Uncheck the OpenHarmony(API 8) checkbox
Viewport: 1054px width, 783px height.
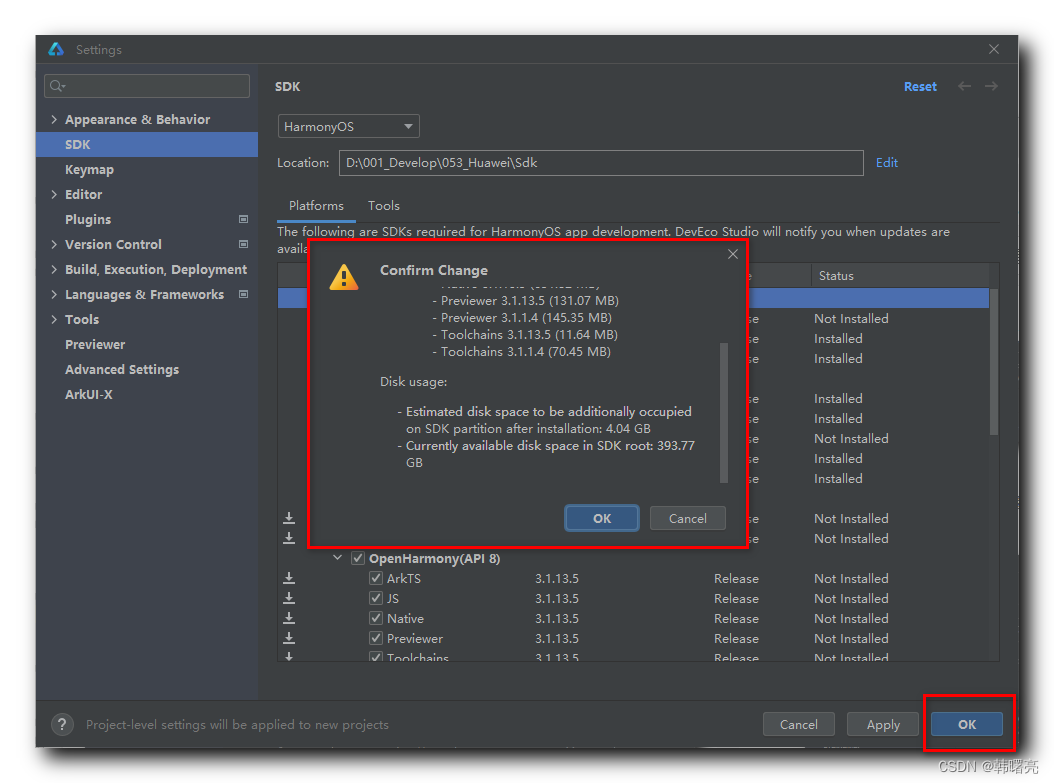[358, 559]
